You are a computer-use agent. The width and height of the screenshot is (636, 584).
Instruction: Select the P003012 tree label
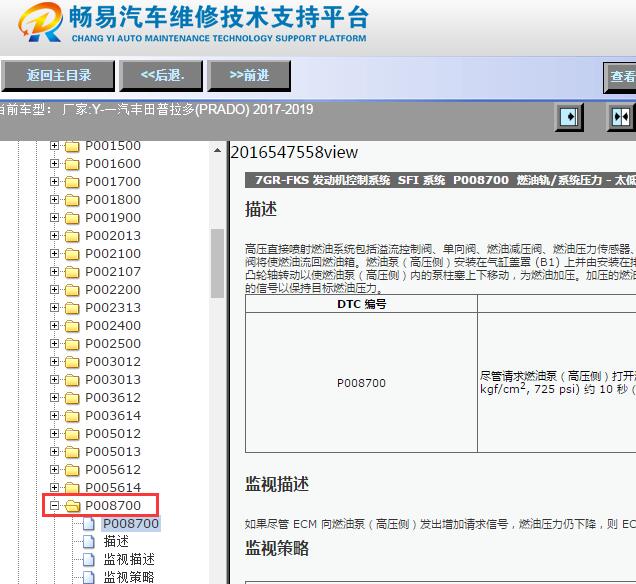pyautogui.click(x=113, y=362)
